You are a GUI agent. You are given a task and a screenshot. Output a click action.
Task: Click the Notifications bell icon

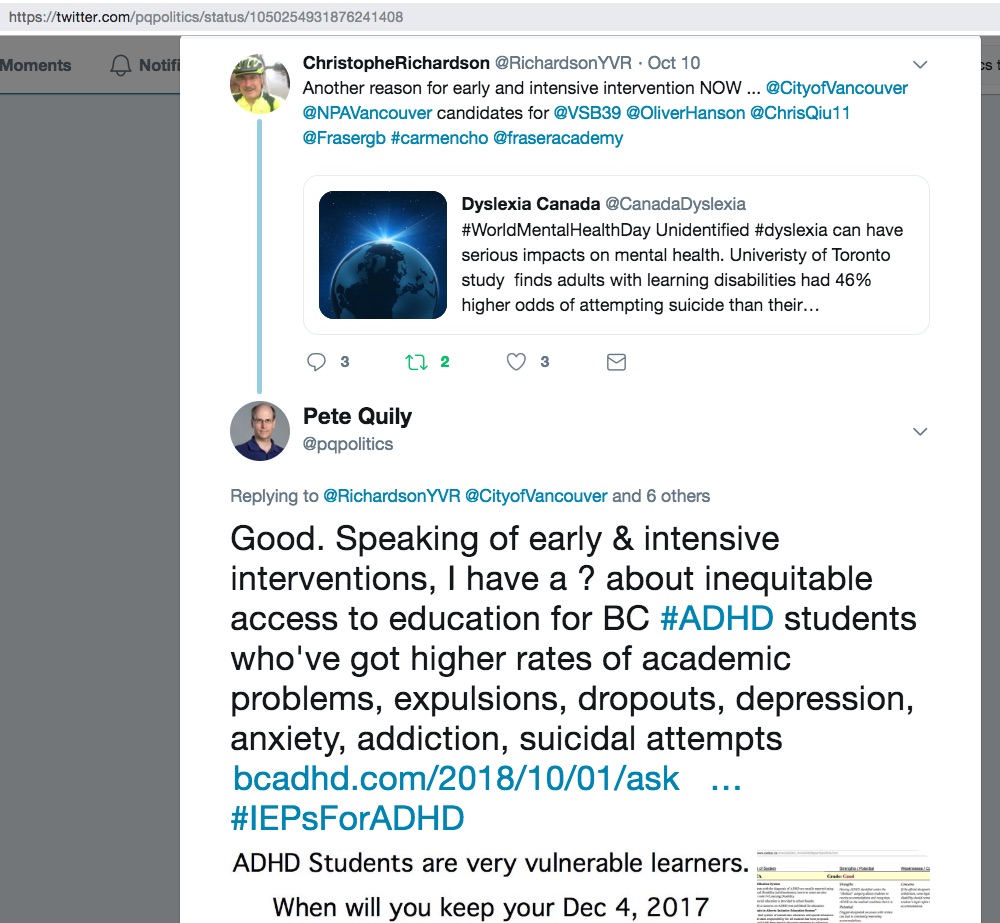121,66
